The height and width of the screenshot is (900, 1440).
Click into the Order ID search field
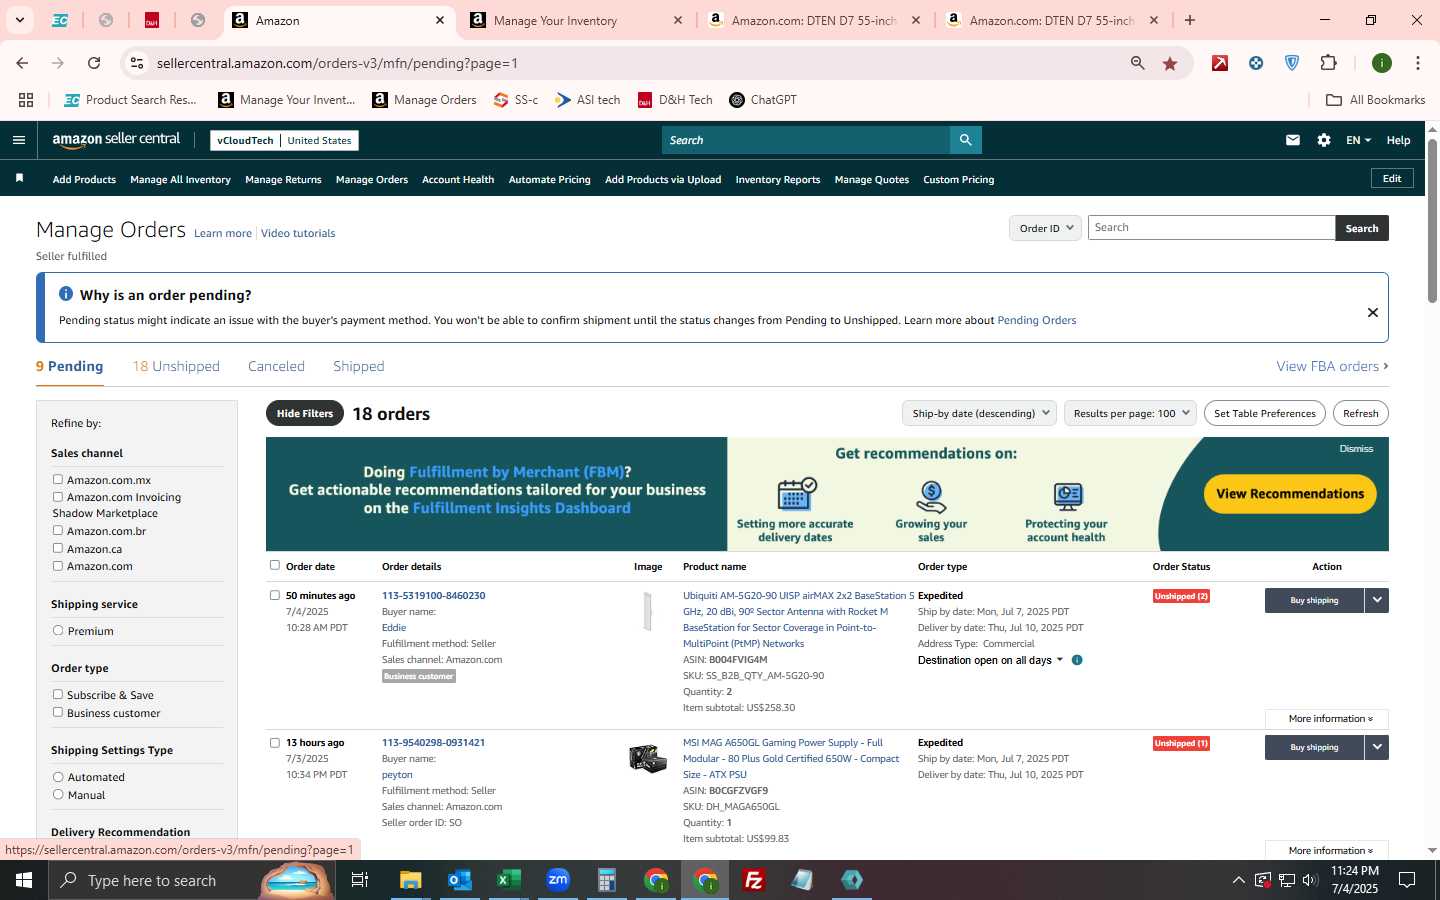[x=1211, y=228]
